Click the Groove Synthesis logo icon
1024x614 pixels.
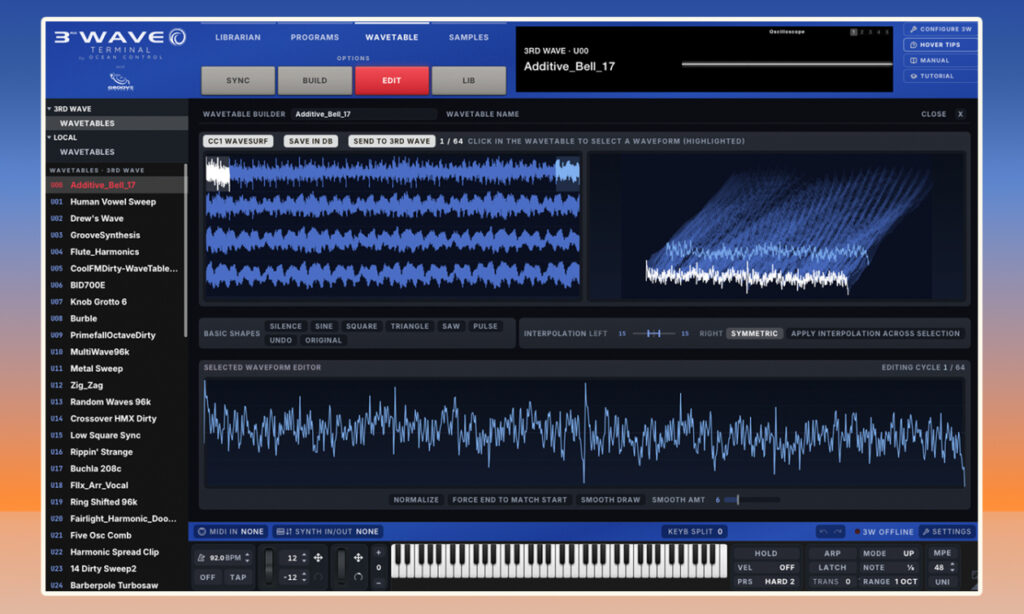(x=120, y=82)
